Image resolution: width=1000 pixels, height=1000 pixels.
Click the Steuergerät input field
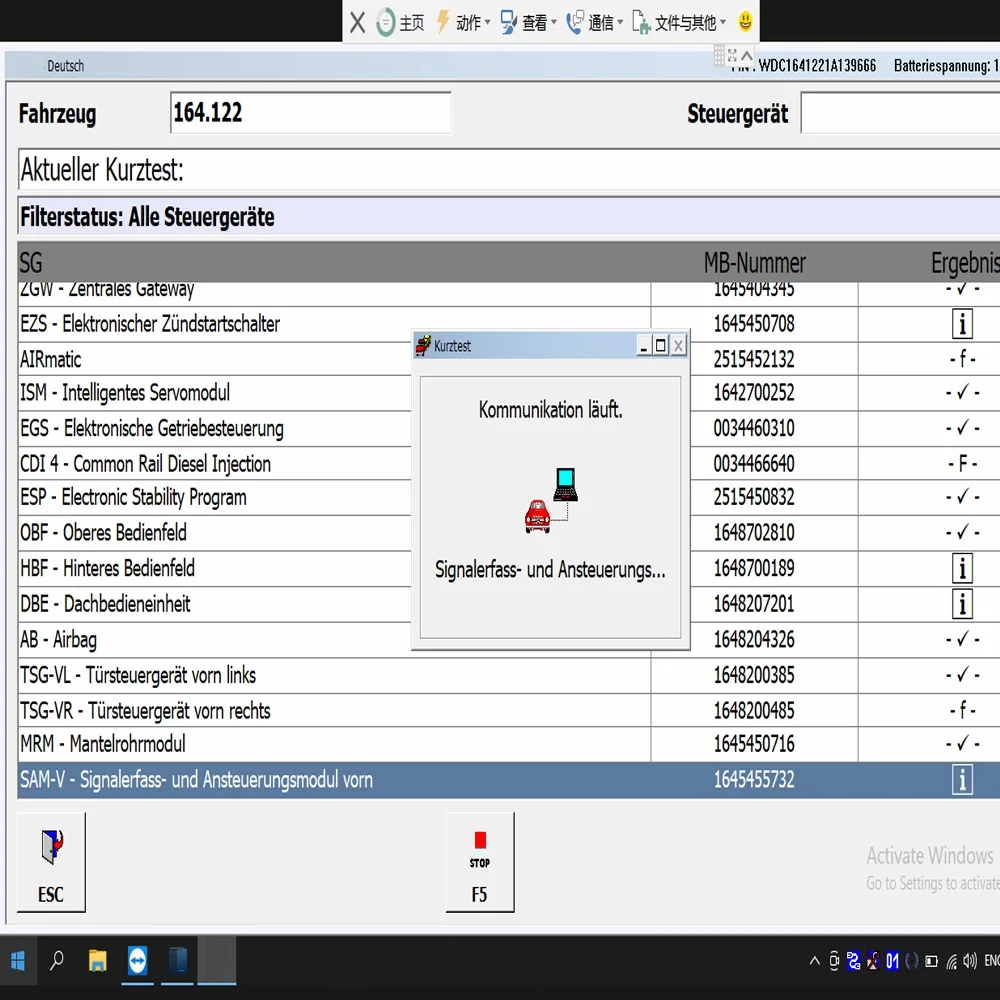pos(900,114)
